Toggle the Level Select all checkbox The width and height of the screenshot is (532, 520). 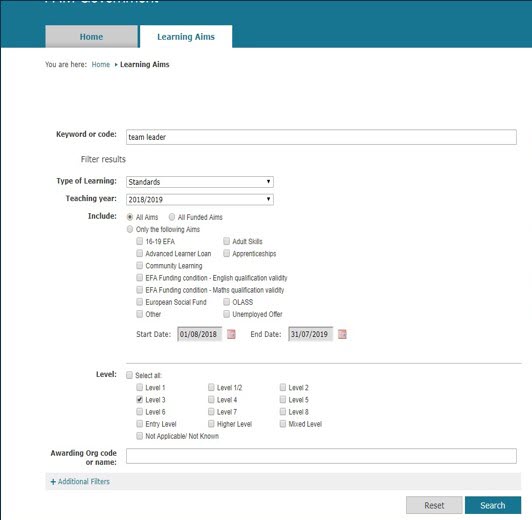tap(129, 375)
